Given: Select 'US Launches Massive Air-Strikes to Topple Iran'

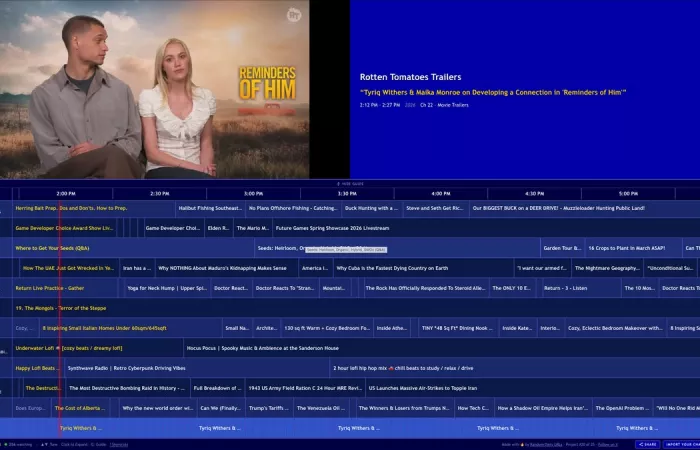Looking at the screenshot, I should click(533, 388).
